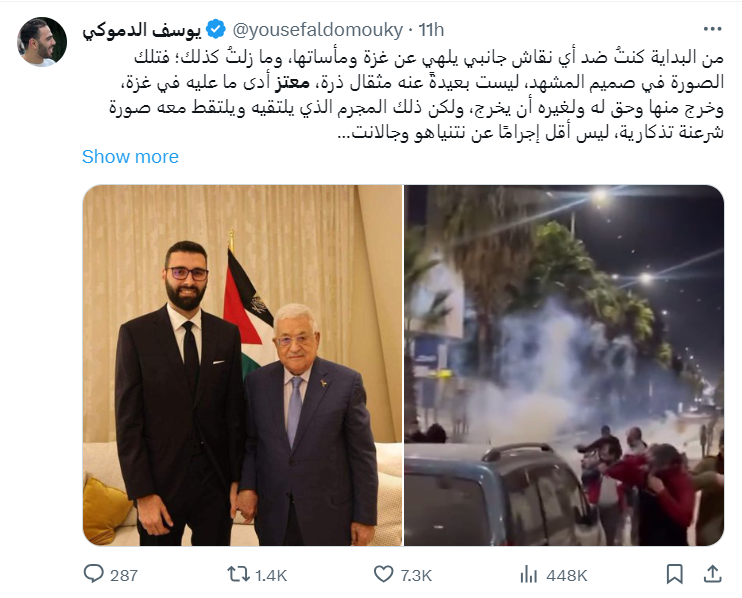This screenshot has width=742, height=598.
Task: Open view analytics bar chart icon
Action: click(529, 575)
